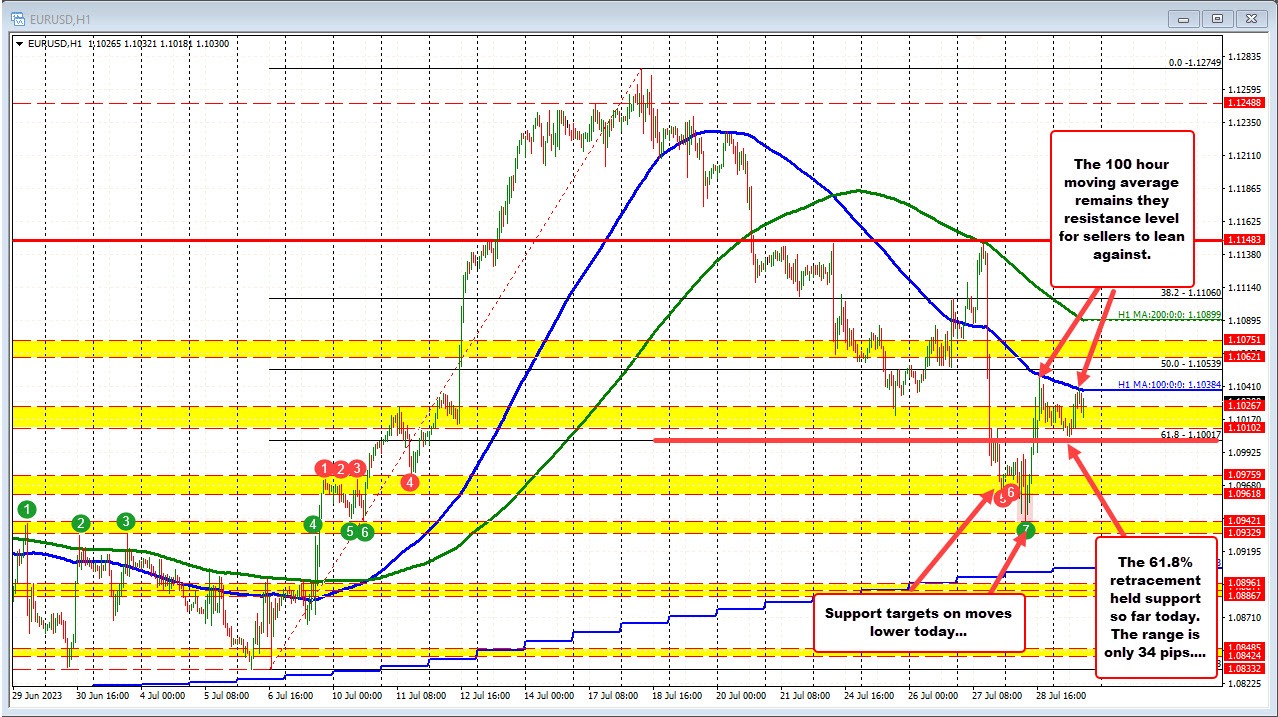This screenshot has height=717, width=1278.
Task: Click red marker 4 near 11 Jul
Action: point(409,482)
